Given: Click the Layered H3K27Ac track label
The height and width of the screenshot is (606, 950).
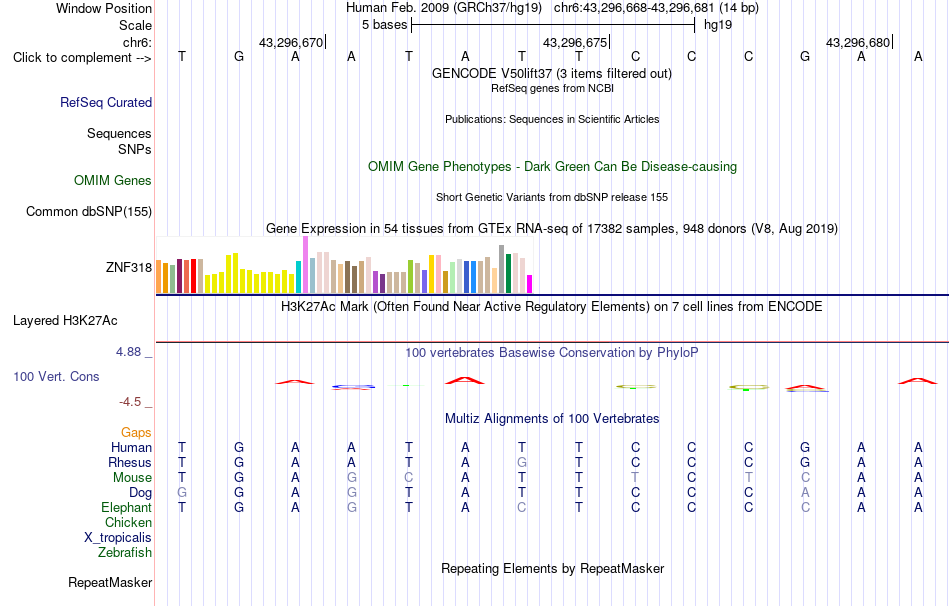Looking at the screenshot, I should click(x=65, y=321).
